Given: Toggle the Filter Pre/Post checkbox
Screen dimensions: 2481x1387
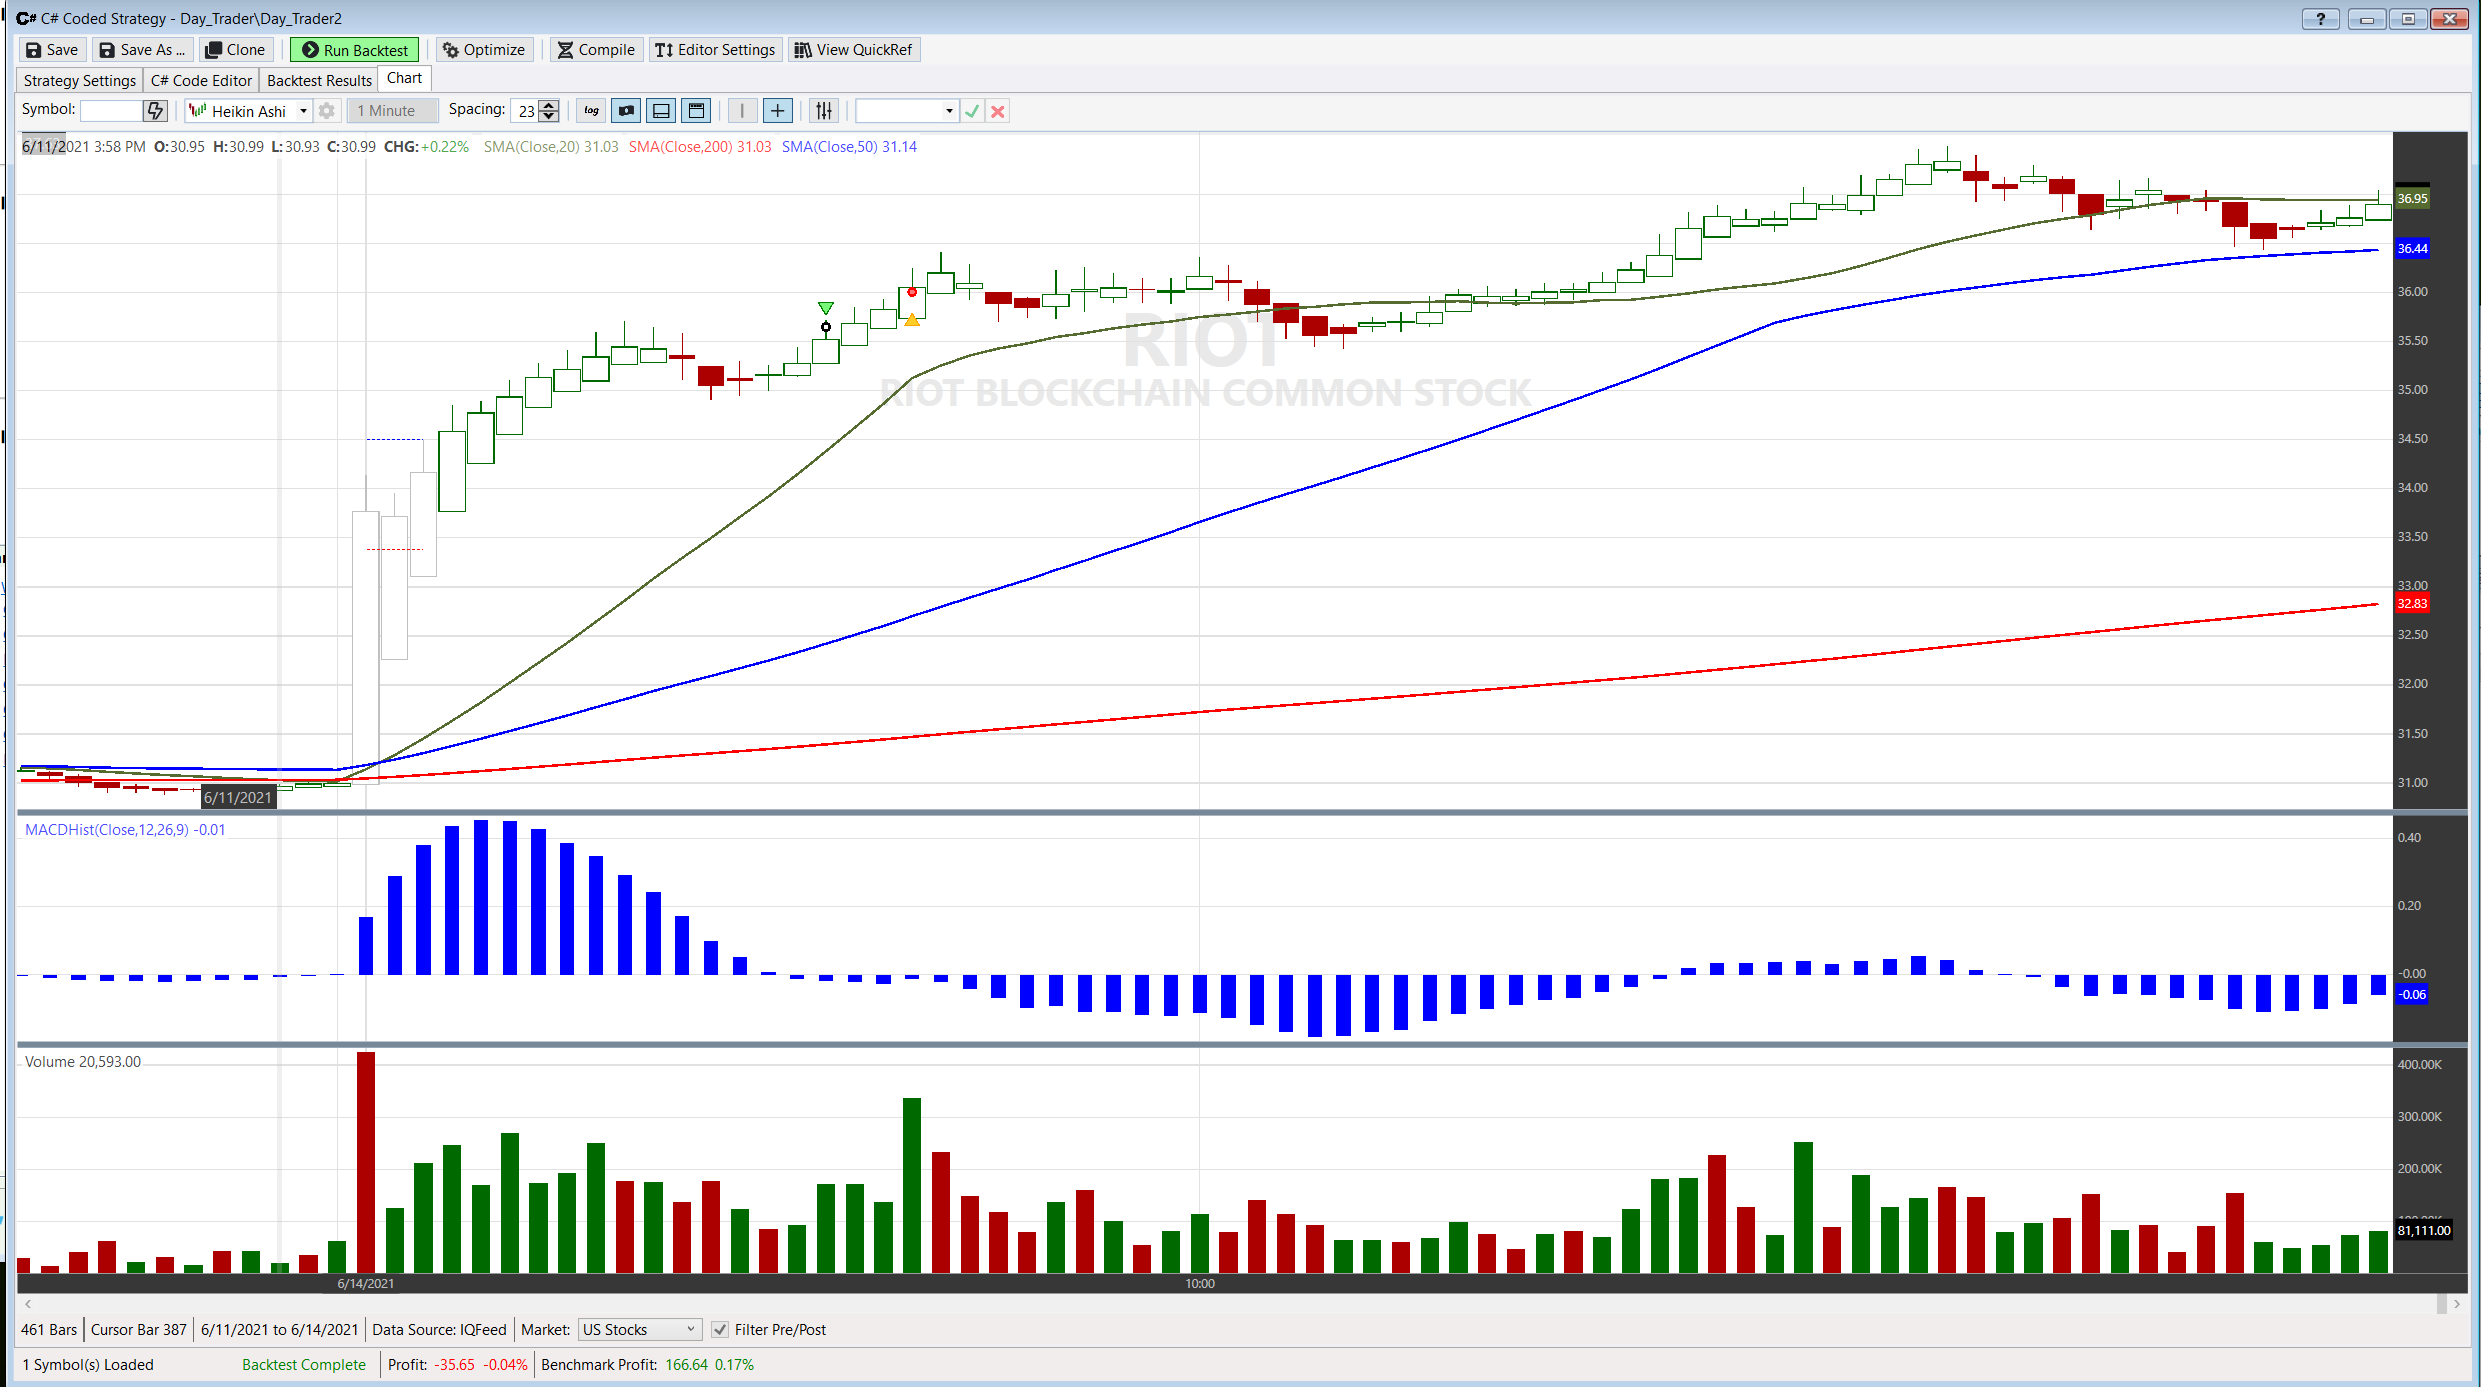Looking at the screenshot, I should click(720, 1330).
